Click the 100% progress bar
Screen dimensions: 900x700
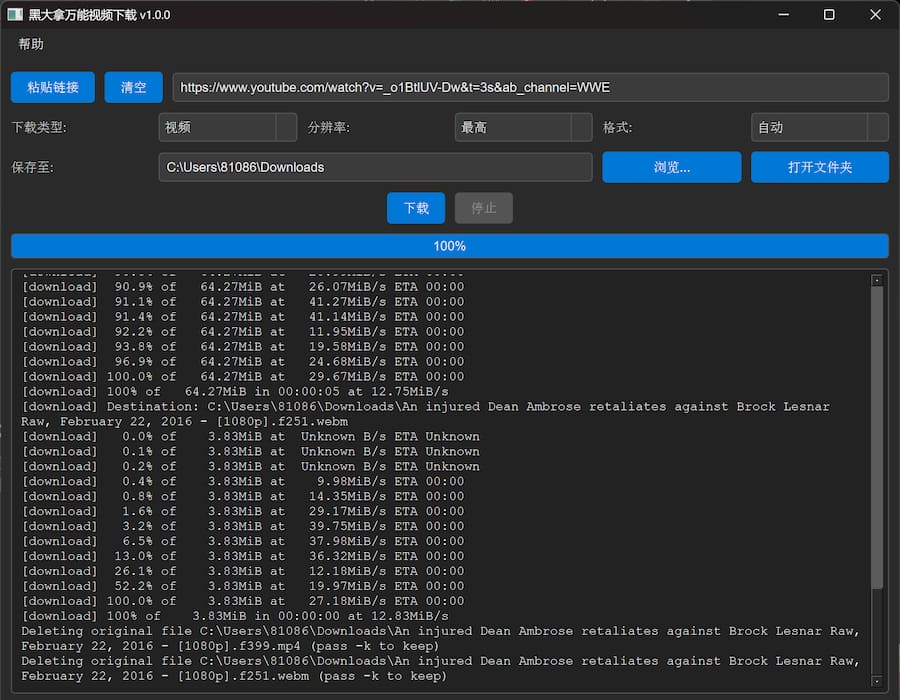[x=450, y=246]
